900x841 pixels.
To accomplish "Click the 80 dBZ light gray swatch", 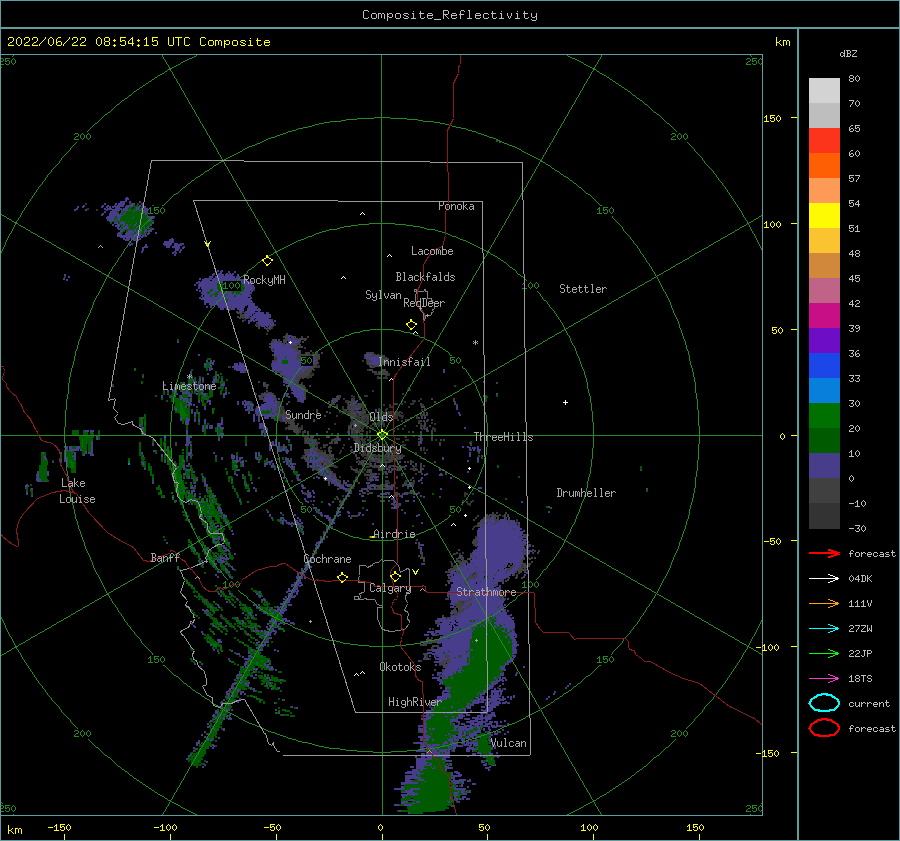I will click(824, 90).
